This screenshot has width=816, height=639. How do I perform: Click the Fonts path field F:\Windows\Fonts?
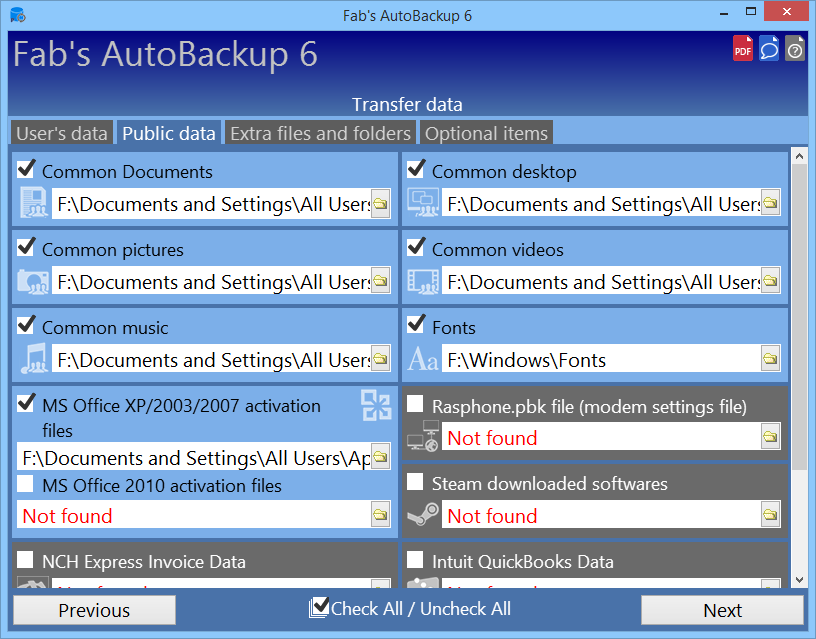[601, 359]
